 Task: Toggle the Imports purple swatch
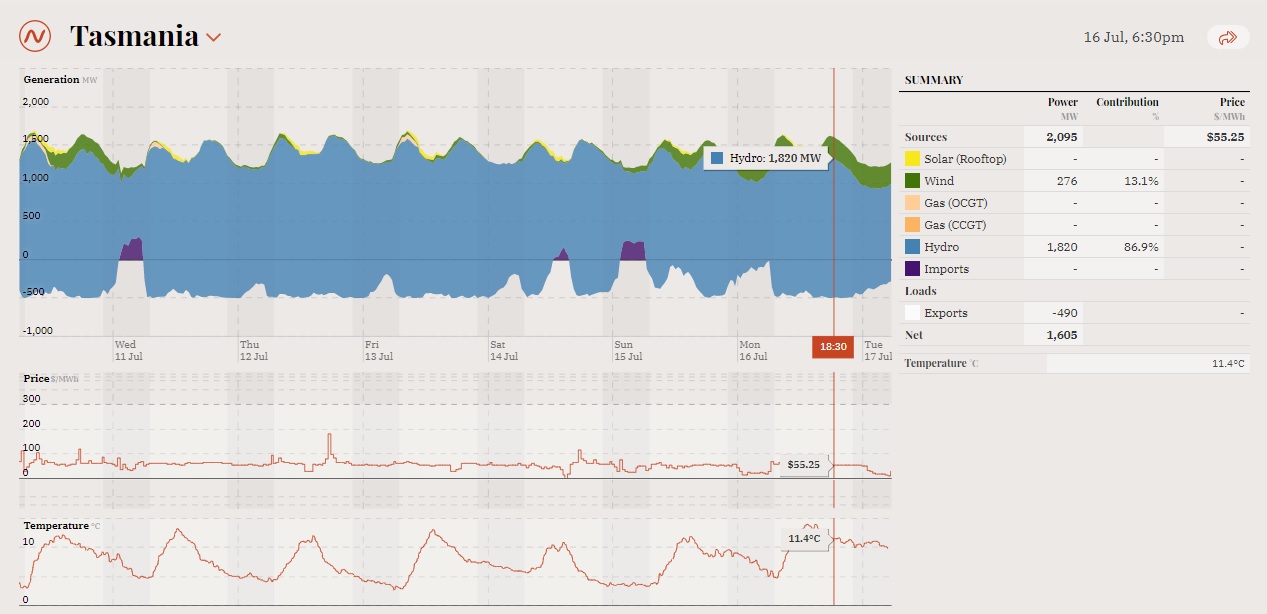click(912, 269)
